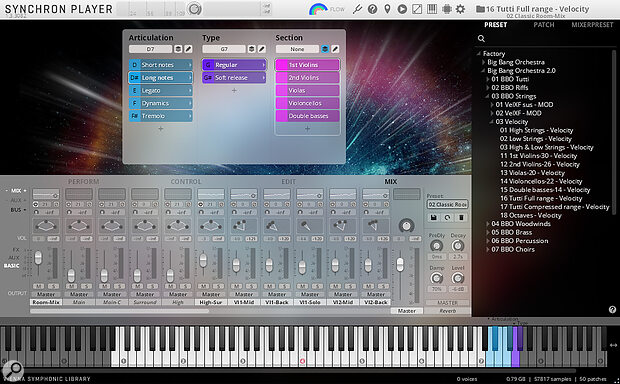
Task: Switch to the PATCH tab
Action: pos(544,25)
